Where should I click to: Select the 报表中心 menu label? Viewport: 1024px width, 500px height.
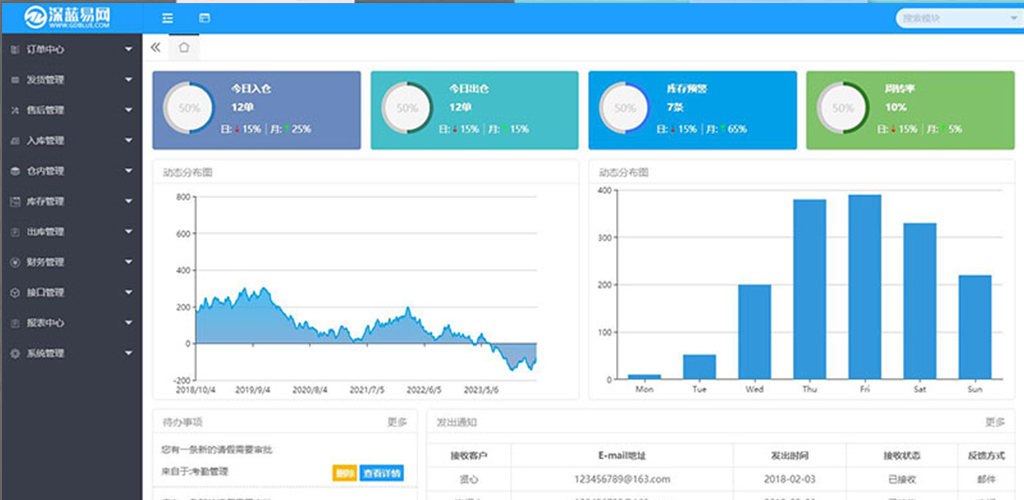click(x=45, y=323)
